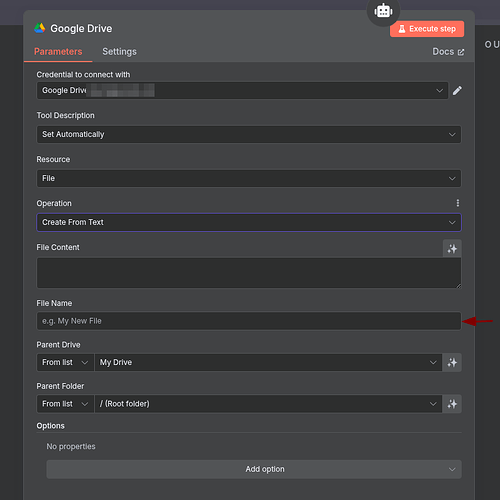The width and height of the screenshot is (500, 500).
Task: Open the three-dot menu next to Operation
Action: pyautogui.click(x=458, y=203)
